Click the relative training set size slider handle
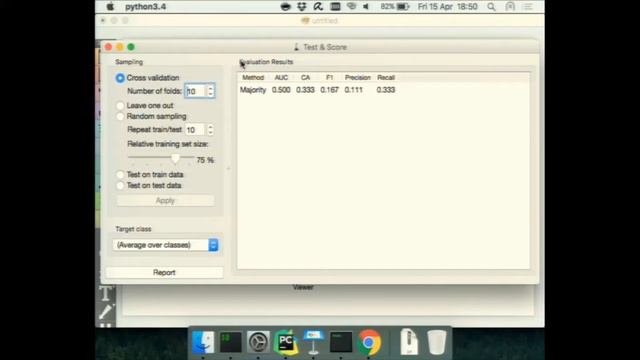Screen dimensions: 640x360 pyautogui.click(x=176, y=158)
